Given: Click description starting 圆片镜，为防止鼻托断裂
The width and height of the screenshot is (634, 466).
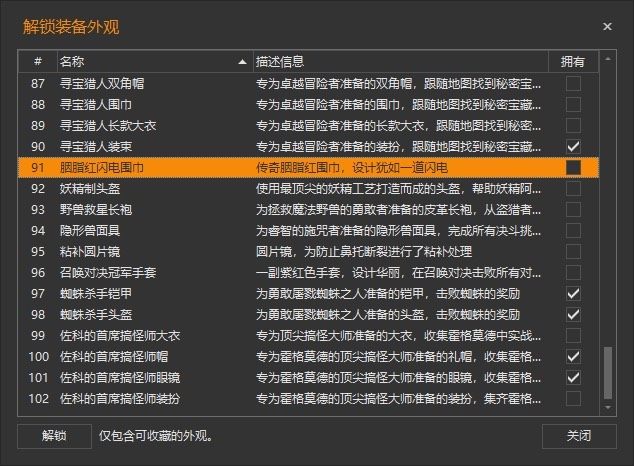Looking at the screenshot, I should [364, 252].
